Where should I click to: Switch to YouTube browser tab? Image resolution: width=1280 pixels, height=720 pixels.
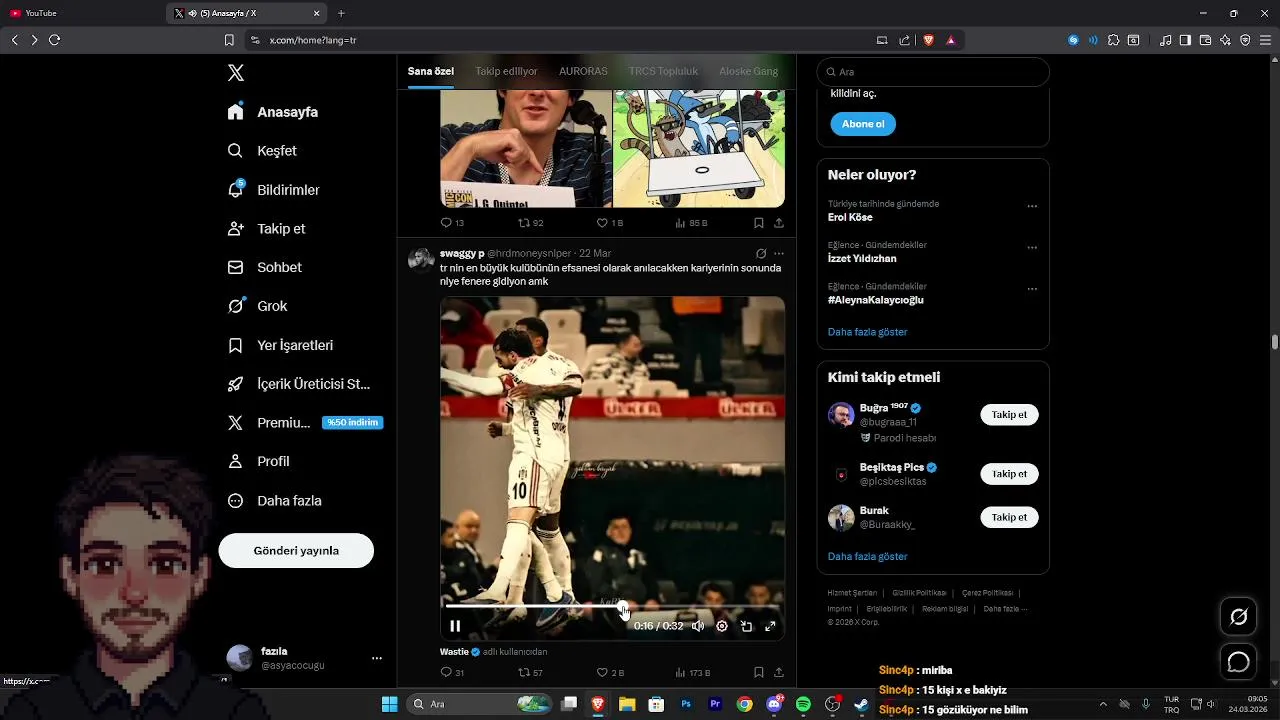coord(80,13)
